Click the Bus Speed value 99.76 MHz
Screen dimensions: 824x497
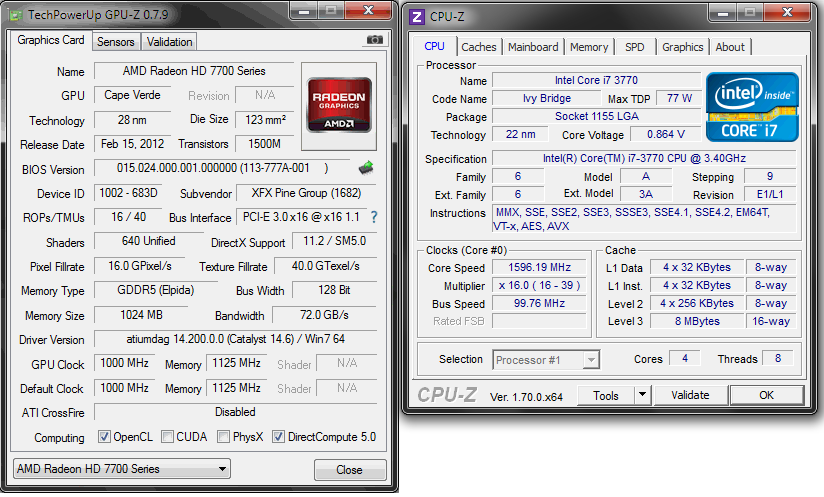pos(539,303)
